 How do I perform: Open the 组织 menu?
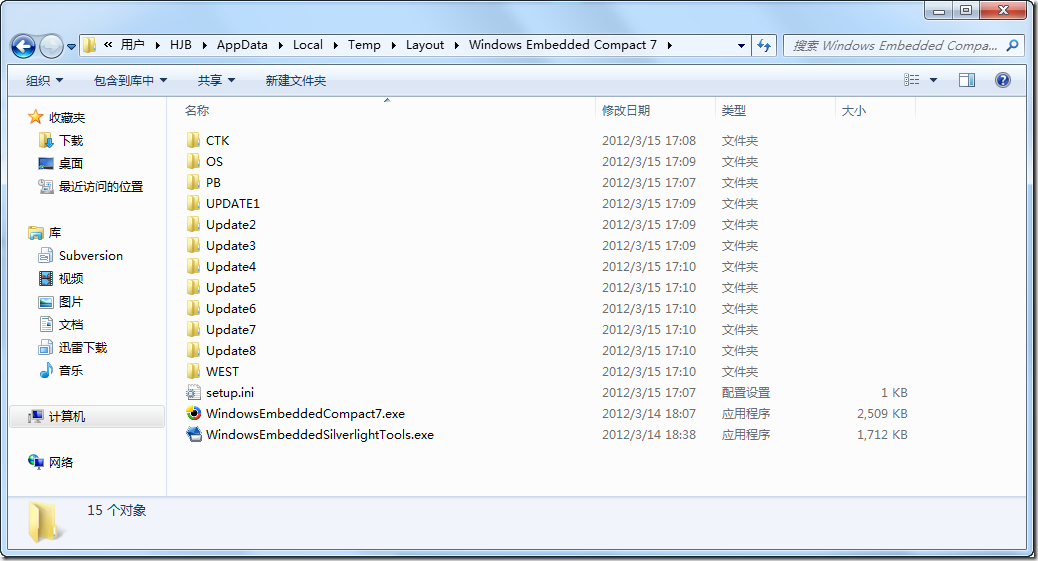click(x=44, y=80)
